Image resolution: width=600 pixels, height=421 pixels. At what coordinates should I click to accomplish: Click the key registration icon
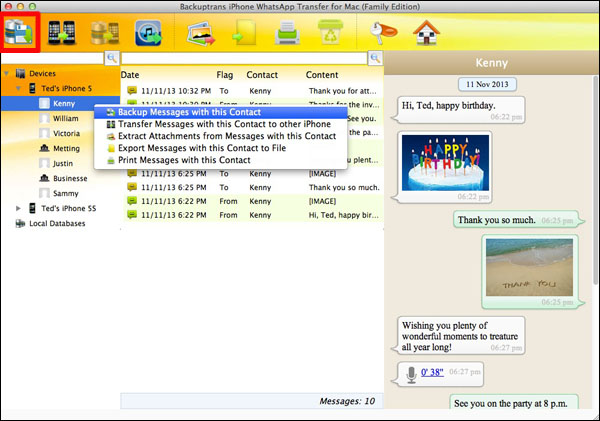[383, 32]
